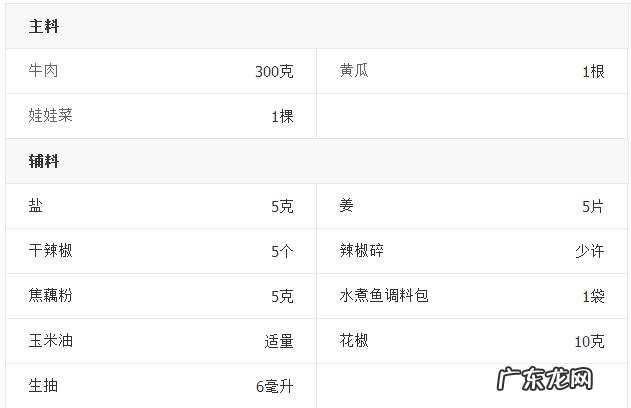Screen dimensions: 631x408
Task: Open the 花椒 ingredient link
Action: [x=354, y=340]
